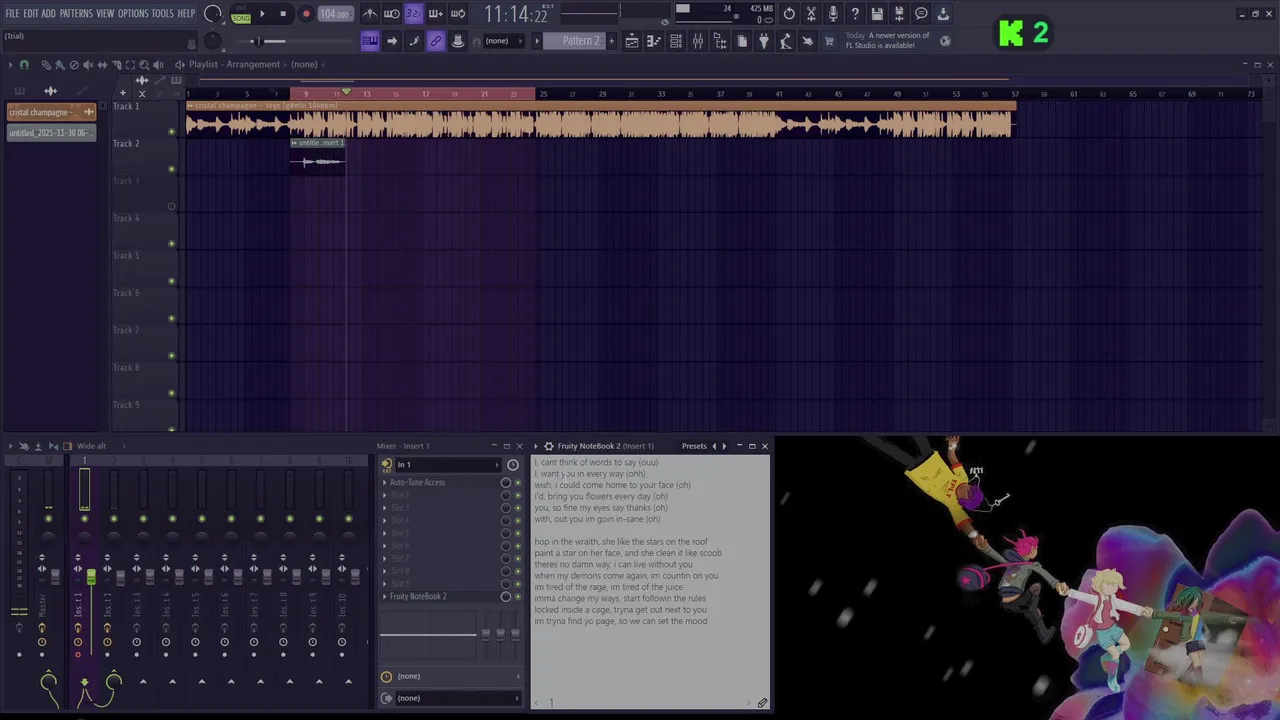Image resolution: width=1280 pixels, height=720 pixels.
Task: Click the microphone record icon
Action: click(x=833, y=14)
